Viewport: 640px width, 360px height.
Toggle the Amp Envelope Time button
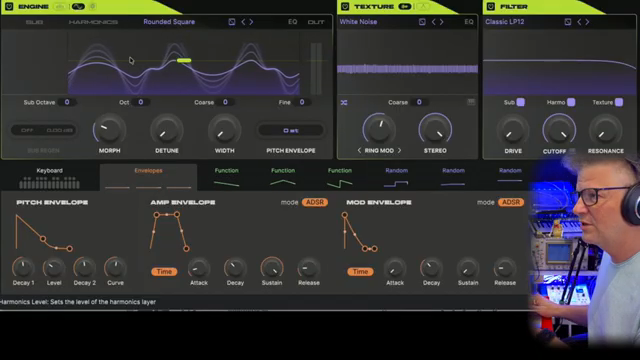pyautogui.click(x=164, y=272)
